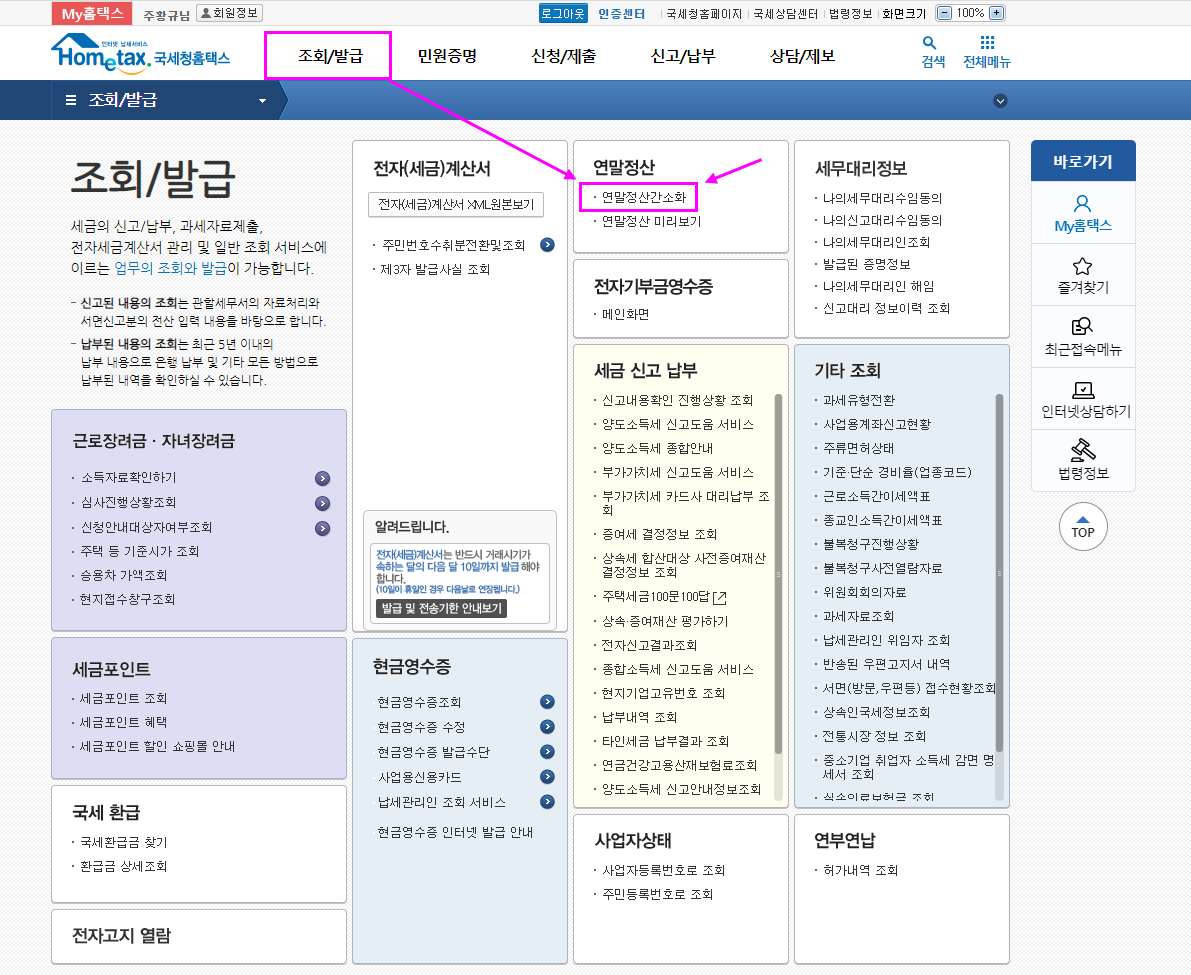The height and width of the screenshot is (975, 1191).
Task: Select 신고/납부 main menu
Action: coord(683,56)
